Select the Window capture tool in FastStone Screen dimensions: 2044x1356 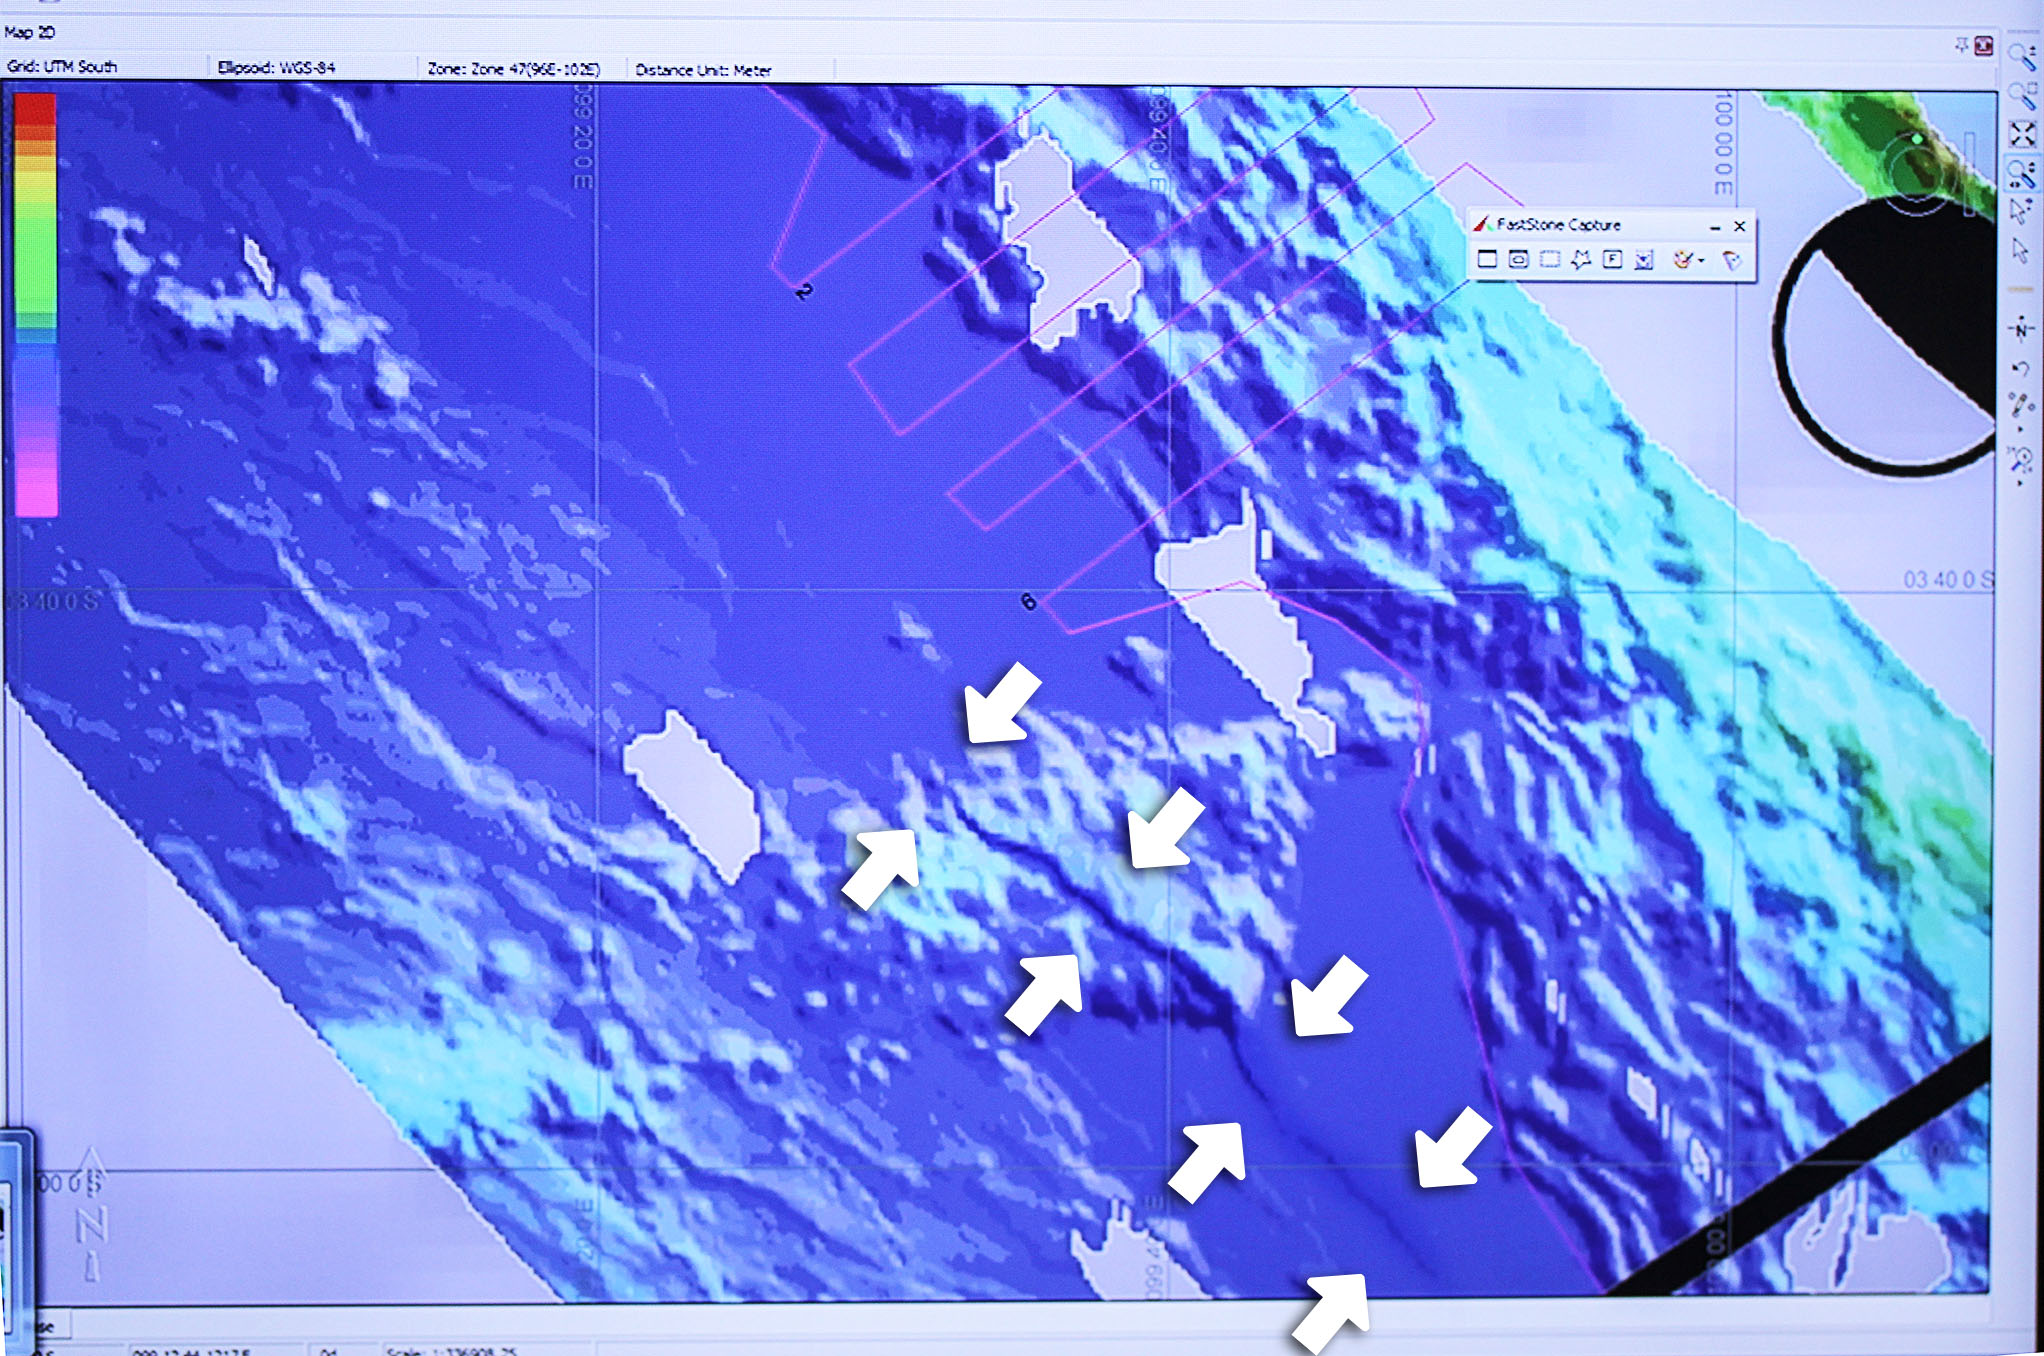[1520, 258]
